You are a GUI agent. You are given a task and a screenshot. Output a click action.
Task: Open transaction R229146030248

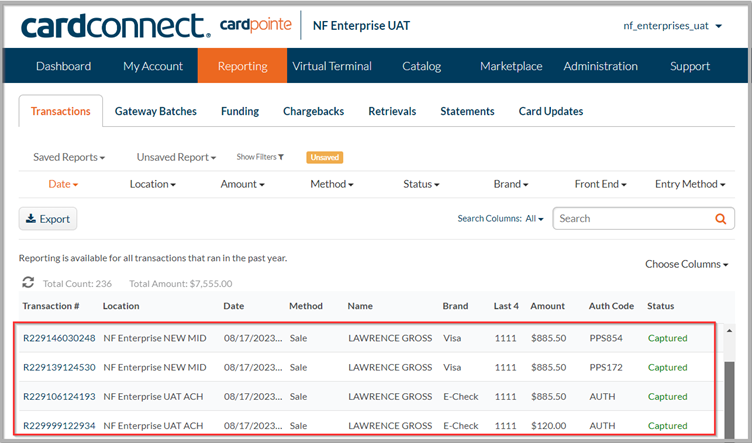[x=59, y=338]
